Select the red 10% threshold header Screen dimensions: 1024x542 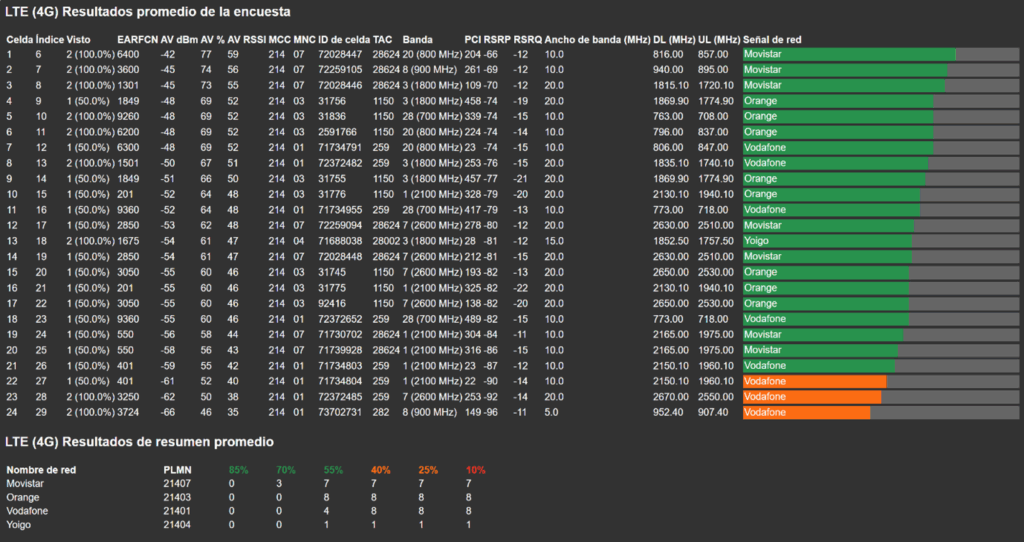(474, 468)
